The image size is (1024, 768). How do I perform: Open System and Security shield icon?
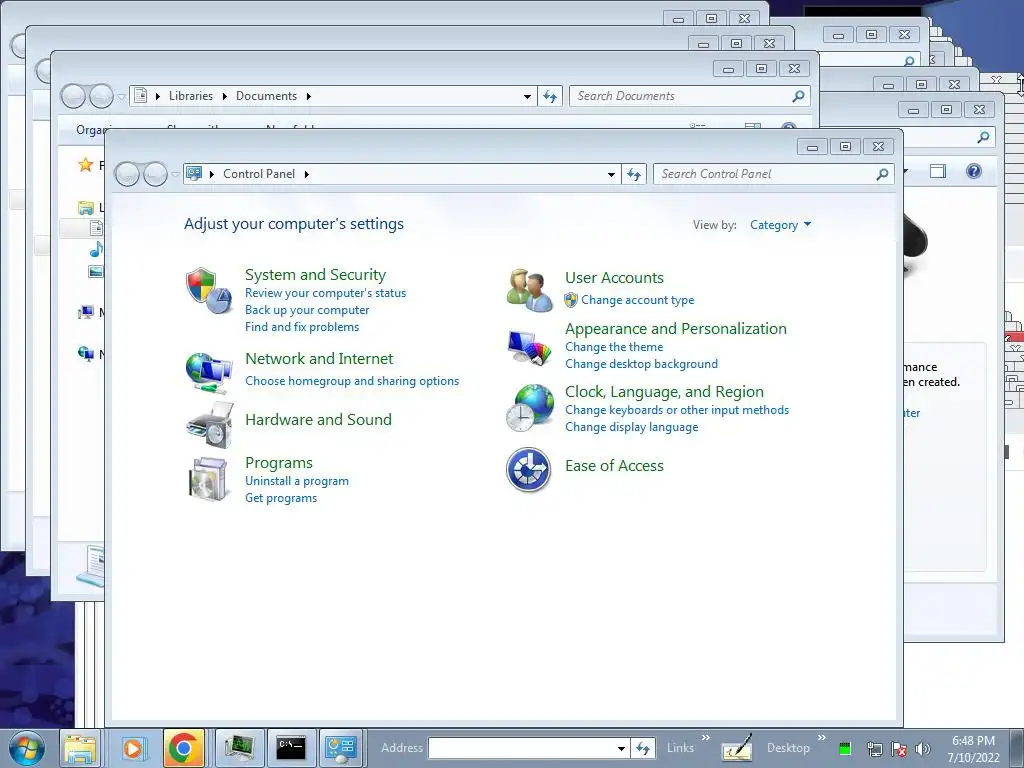tap(209, 291)
